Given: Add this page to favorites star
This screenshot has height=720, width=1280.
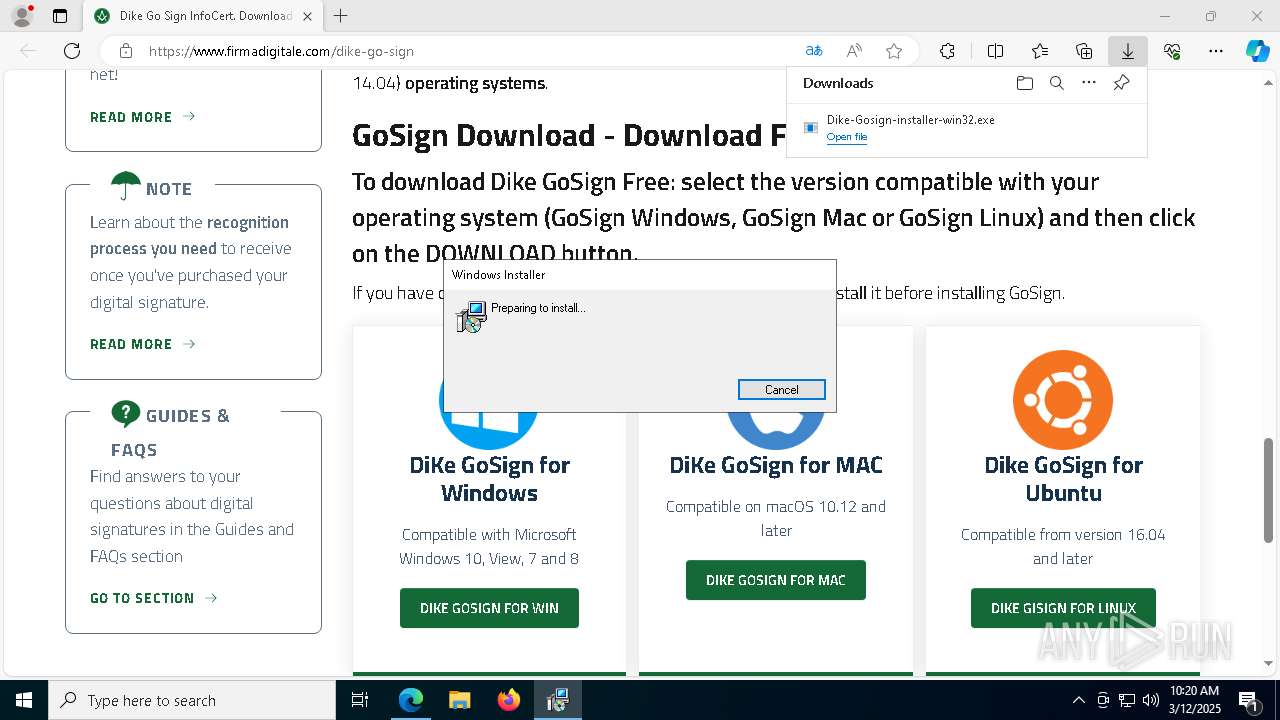Looking at the screenshot, I should coord(894,51).
